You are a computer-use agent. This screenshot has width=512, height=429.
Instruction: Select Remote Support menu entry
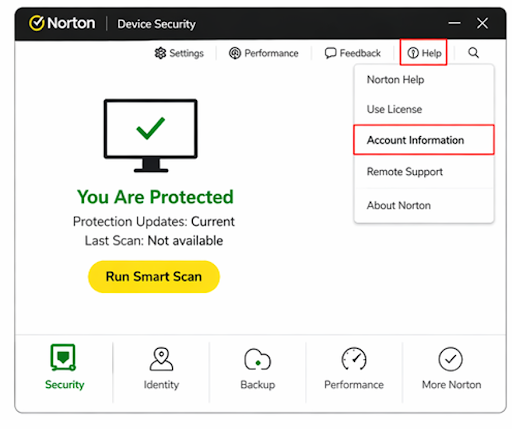424,172
